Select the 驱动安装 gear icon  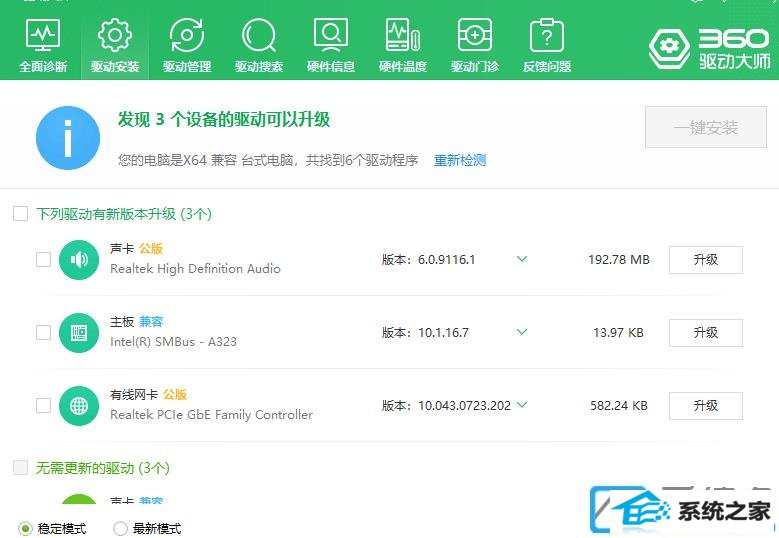(x=115, y=35)
